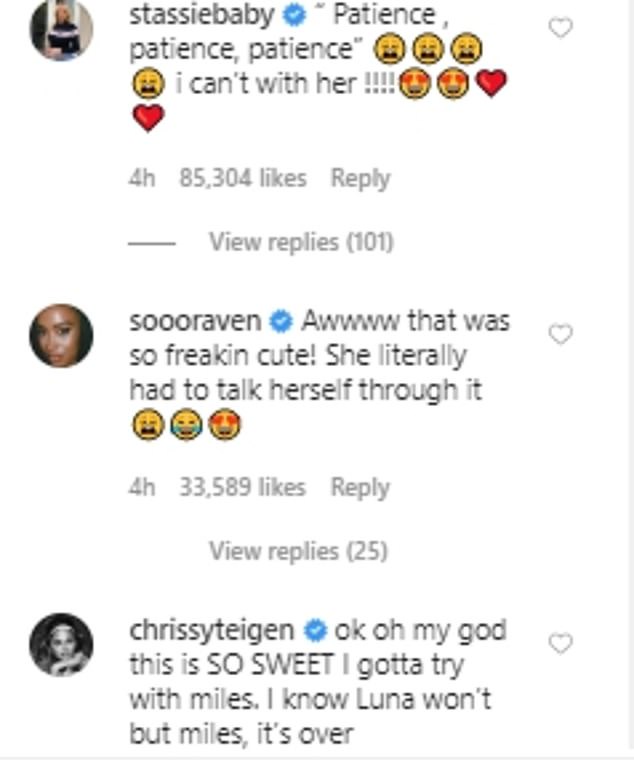View the 85,304 likes list
634x765 pixels.
(242, 179)
